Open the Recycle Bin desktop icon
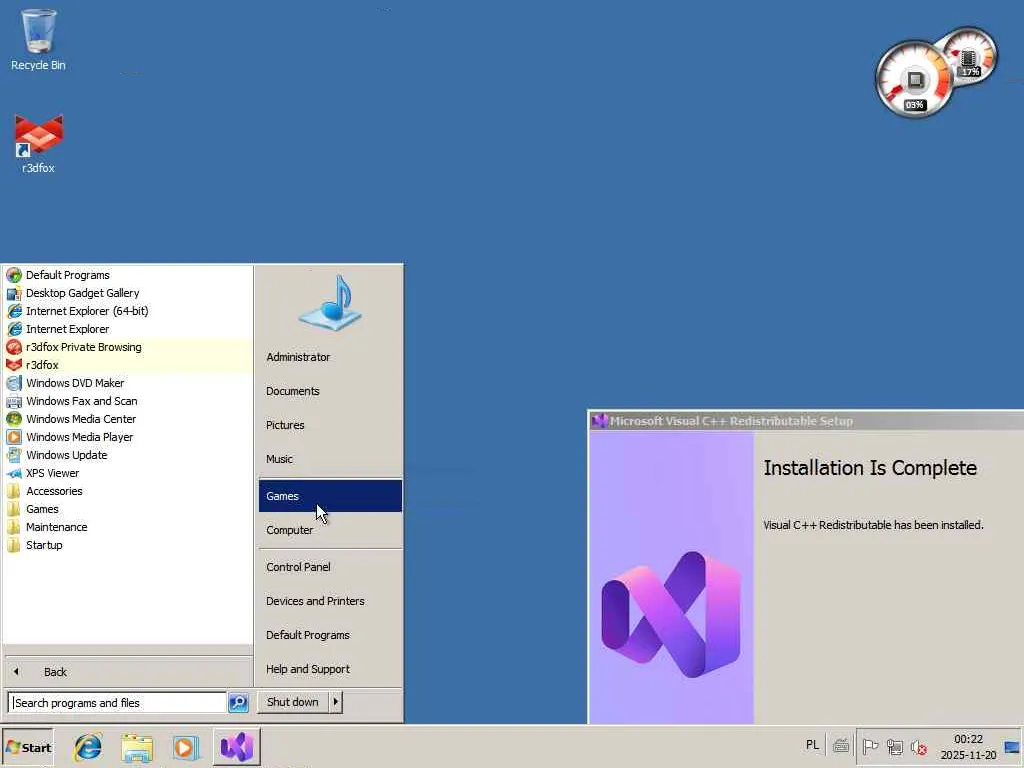1024x768 pixels. coord(39,39)
